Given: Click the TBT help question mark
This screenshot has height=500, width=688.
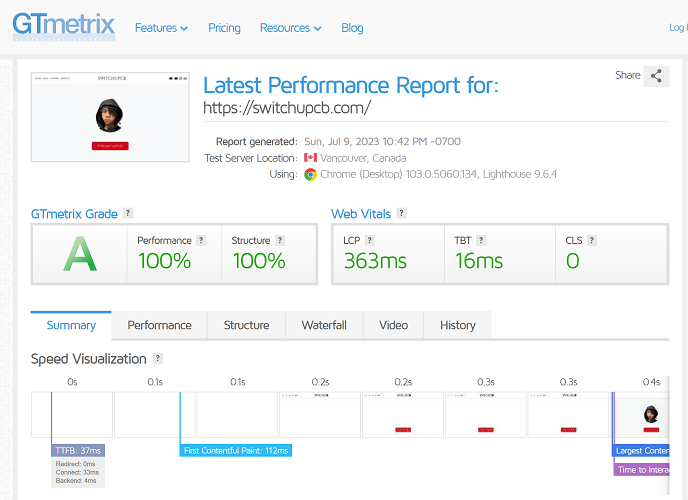Looking at the screenshot, I should click(481, 240).
